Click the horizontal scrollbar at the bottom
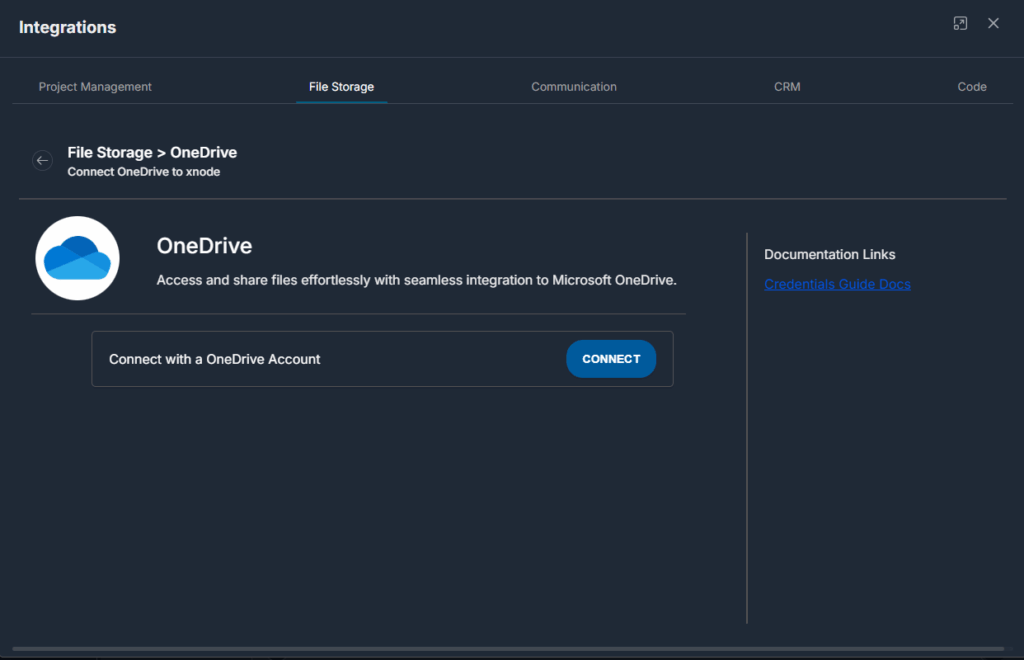This screenshot has width=1024, height=660. 508,649
